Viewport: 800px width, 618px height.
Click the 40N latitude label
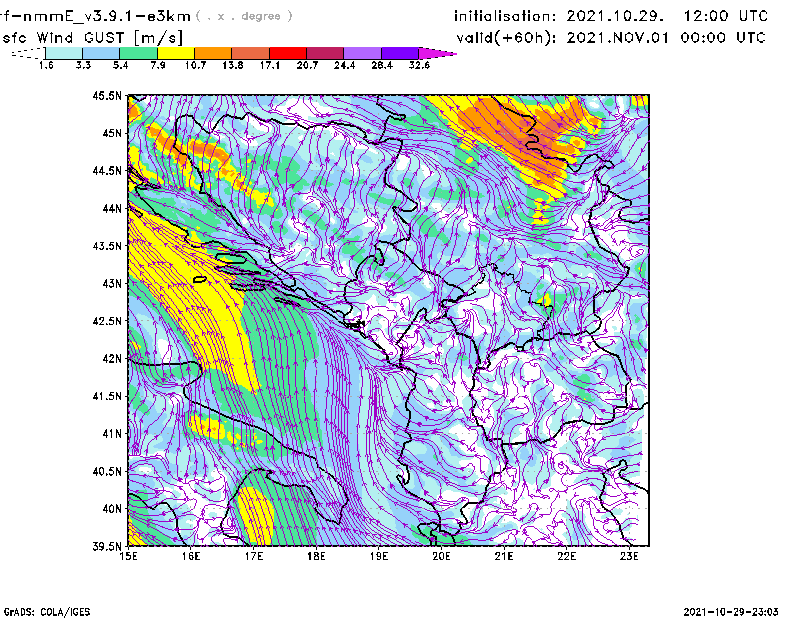[112, 509]
